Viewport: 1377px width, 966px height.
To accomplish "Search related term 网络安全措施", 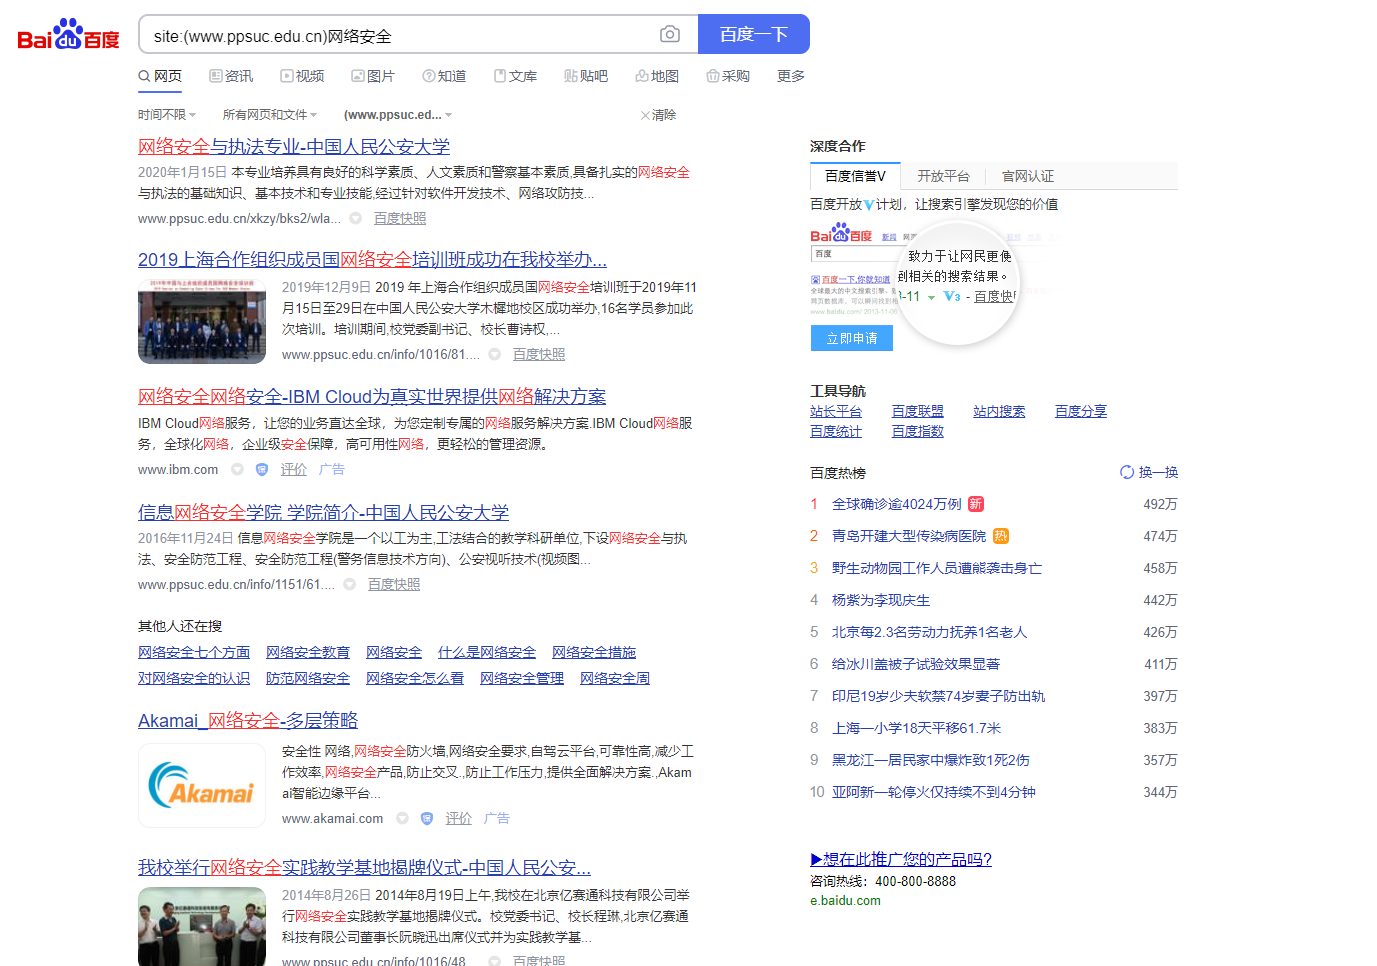I will click(594, 653).
